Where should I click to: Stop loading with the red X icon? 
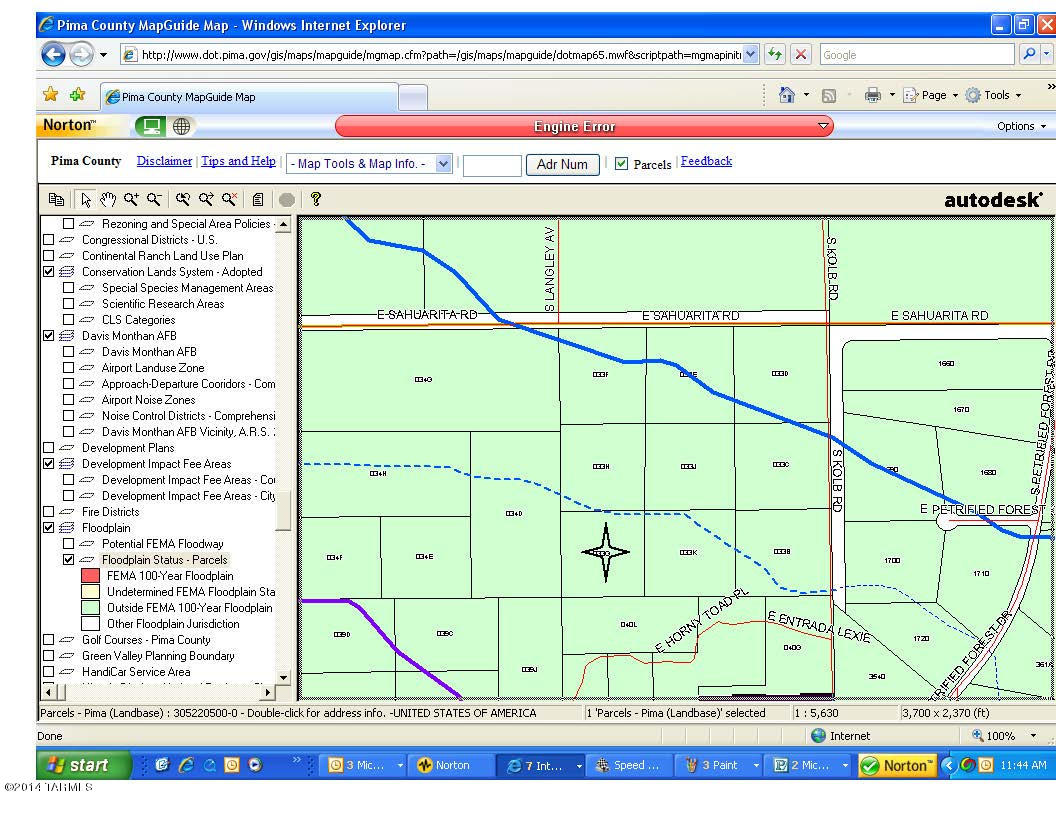pyautogui.click(x=801, y=55)
